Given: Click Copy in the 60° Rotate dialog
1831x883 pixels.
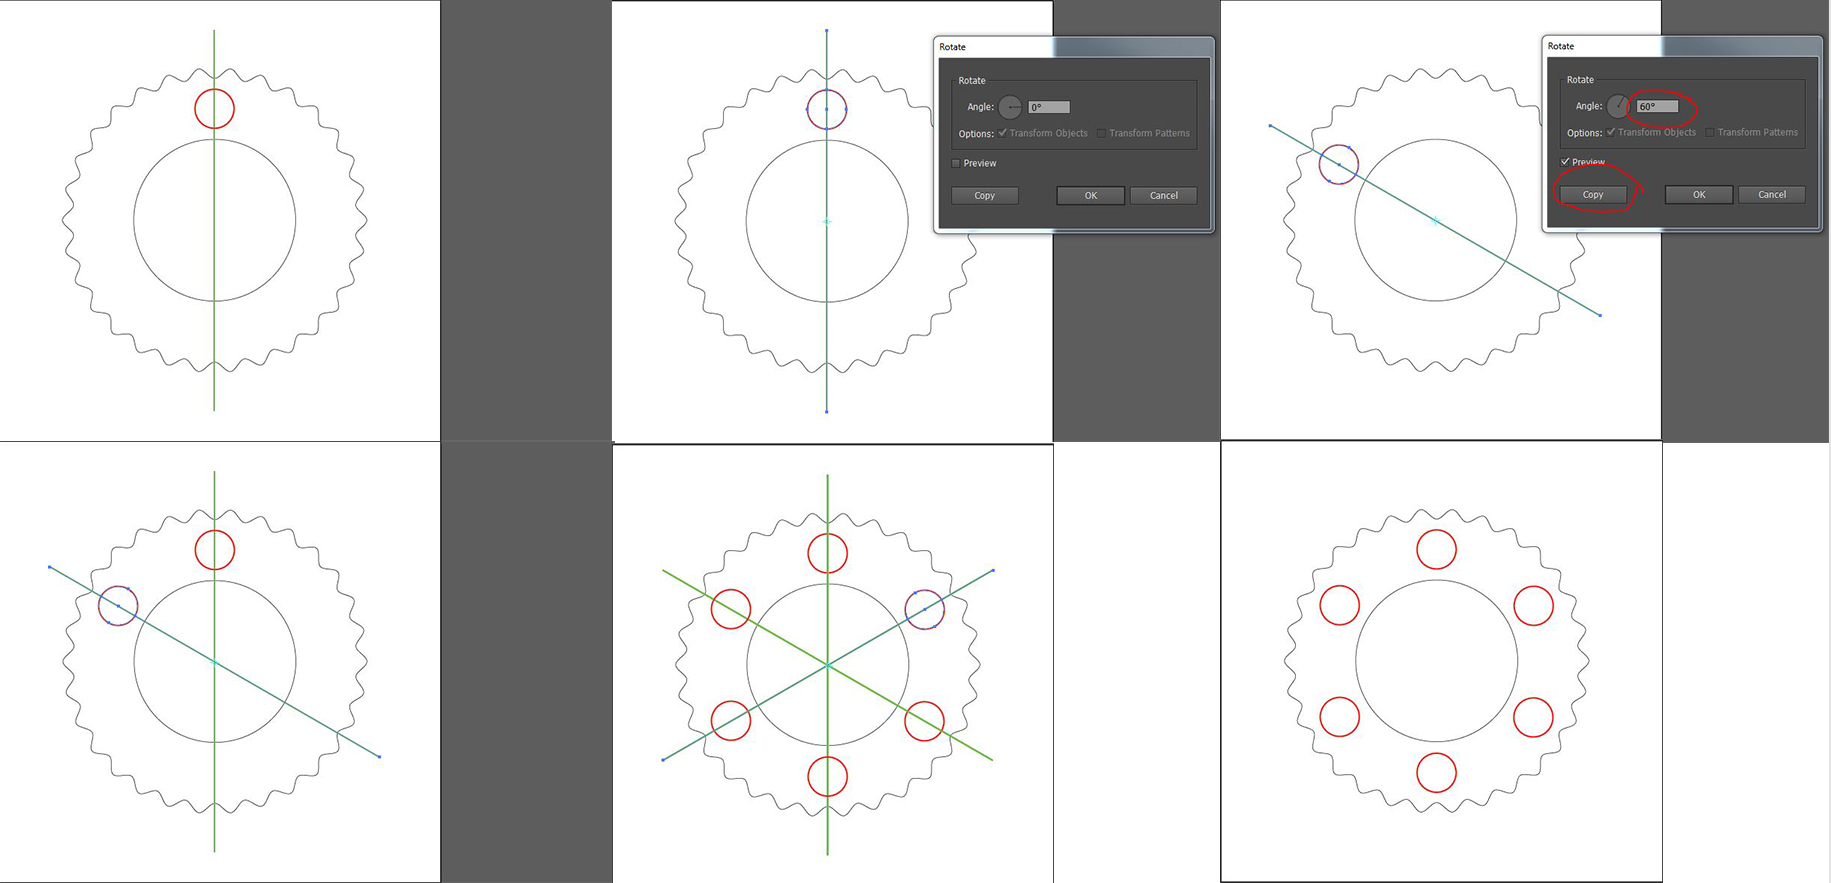Looking at the screenshot, I should [x=1593, y=195].
